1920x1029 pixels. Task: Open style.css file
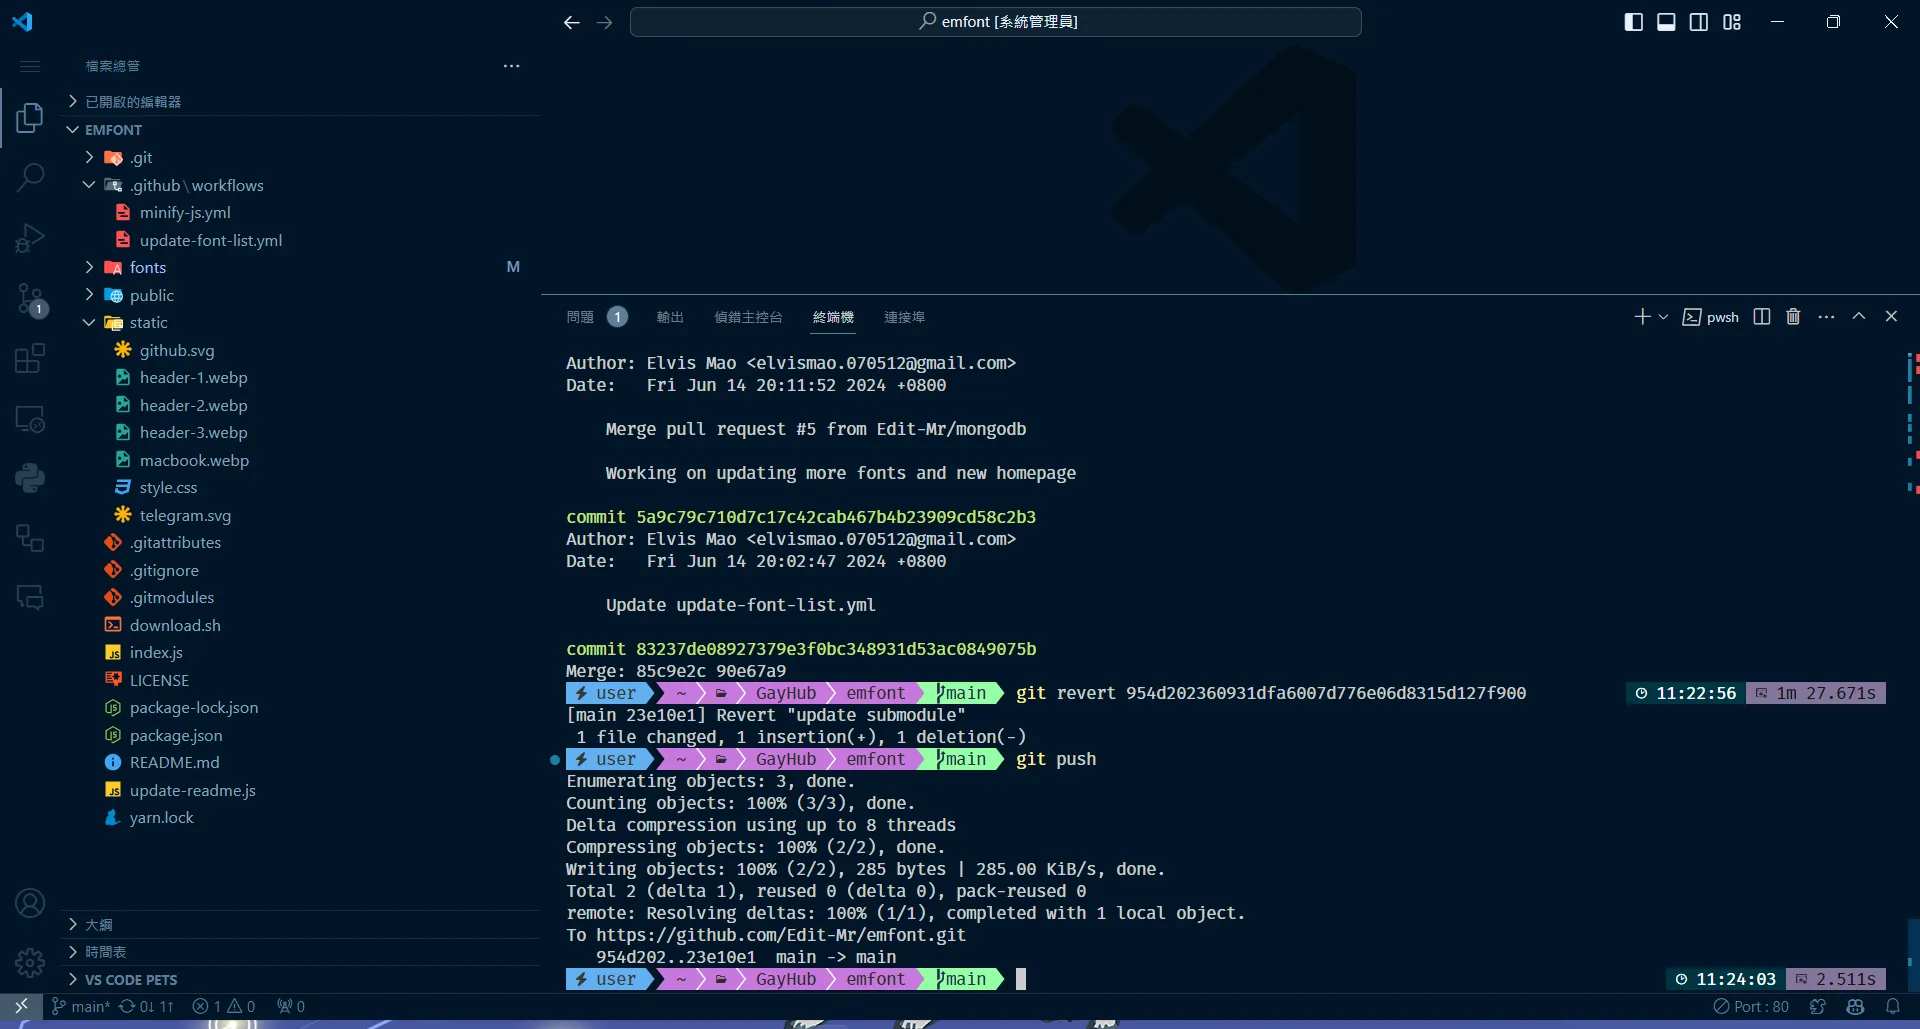pyautogui.click(x=300, y=488)
